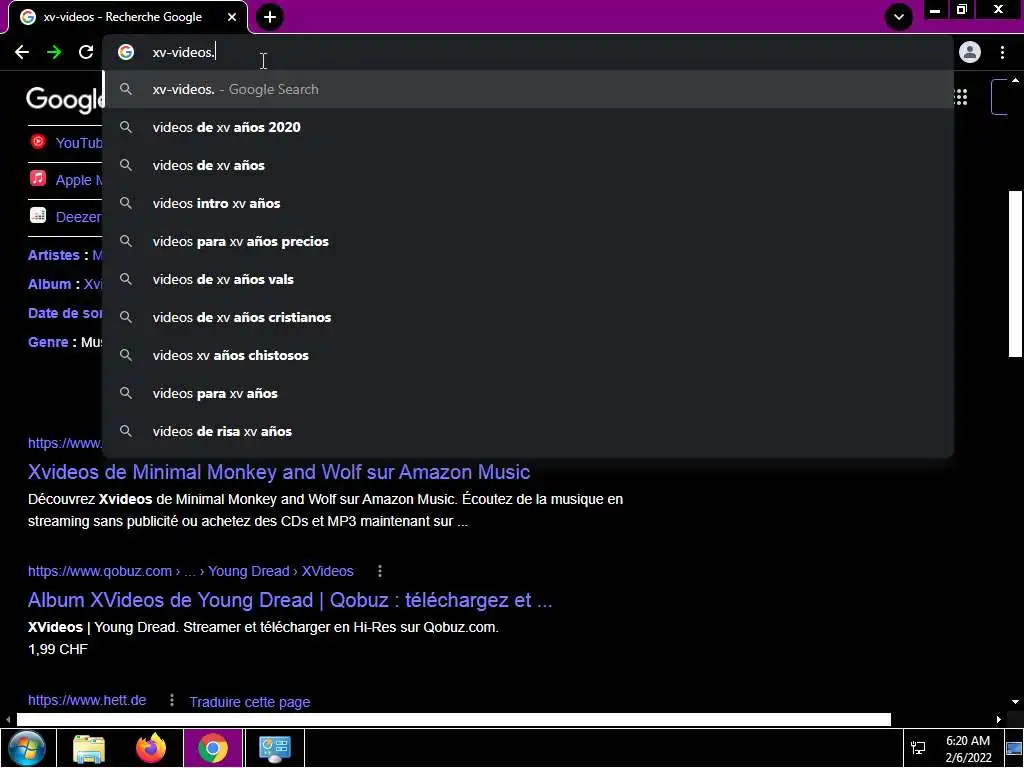Screen dimensions: 1024x768
Task: Click the horizontal scrollbar right arrow
Action: (999, 719)
